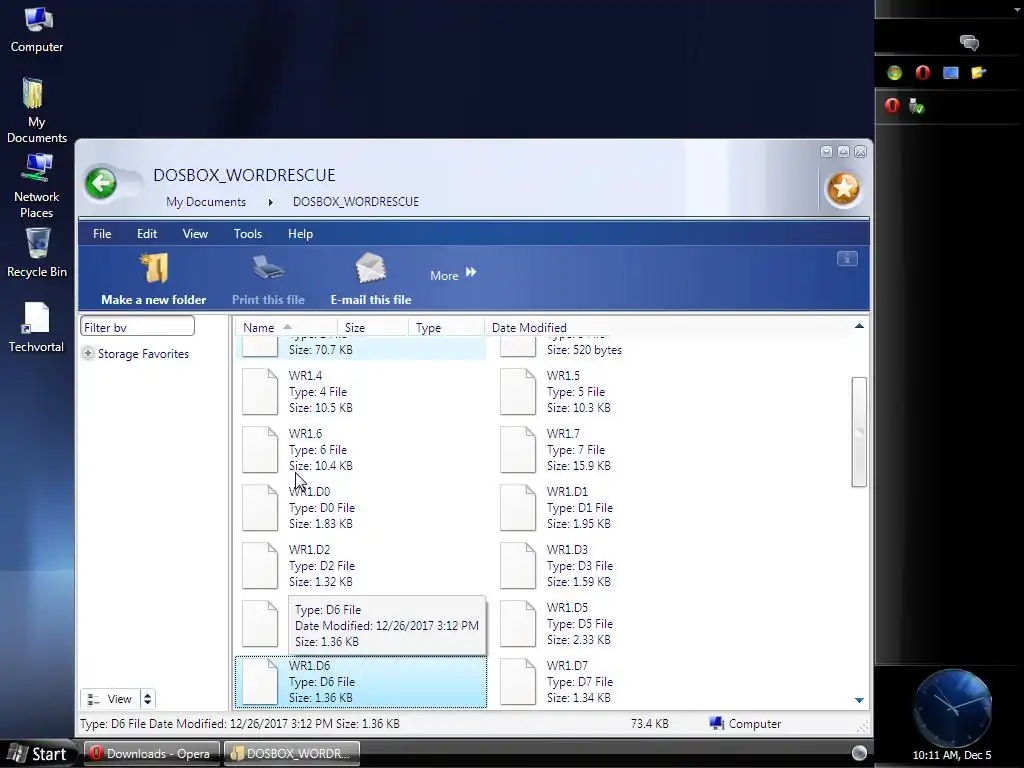Screen dimensions: 1024x768
Task: Toggle the info pane button
Action: click(x=847, y=259)
